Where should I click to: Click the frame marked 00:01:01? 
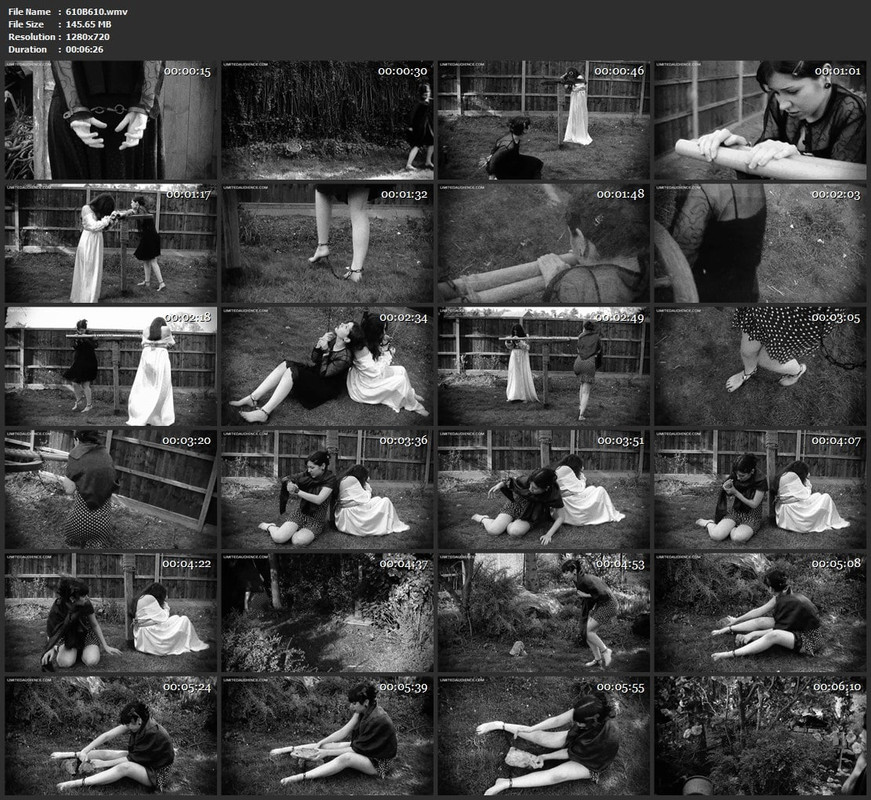(x=760, y=120)
